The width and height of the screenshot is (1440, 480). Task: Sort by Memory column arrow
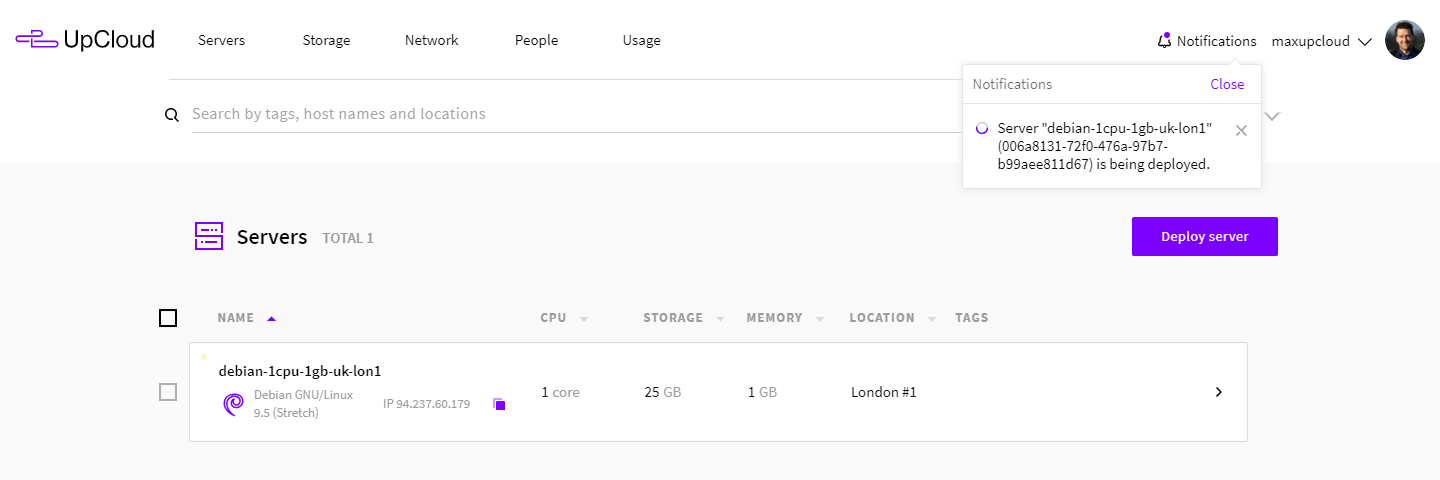(820, 319)
